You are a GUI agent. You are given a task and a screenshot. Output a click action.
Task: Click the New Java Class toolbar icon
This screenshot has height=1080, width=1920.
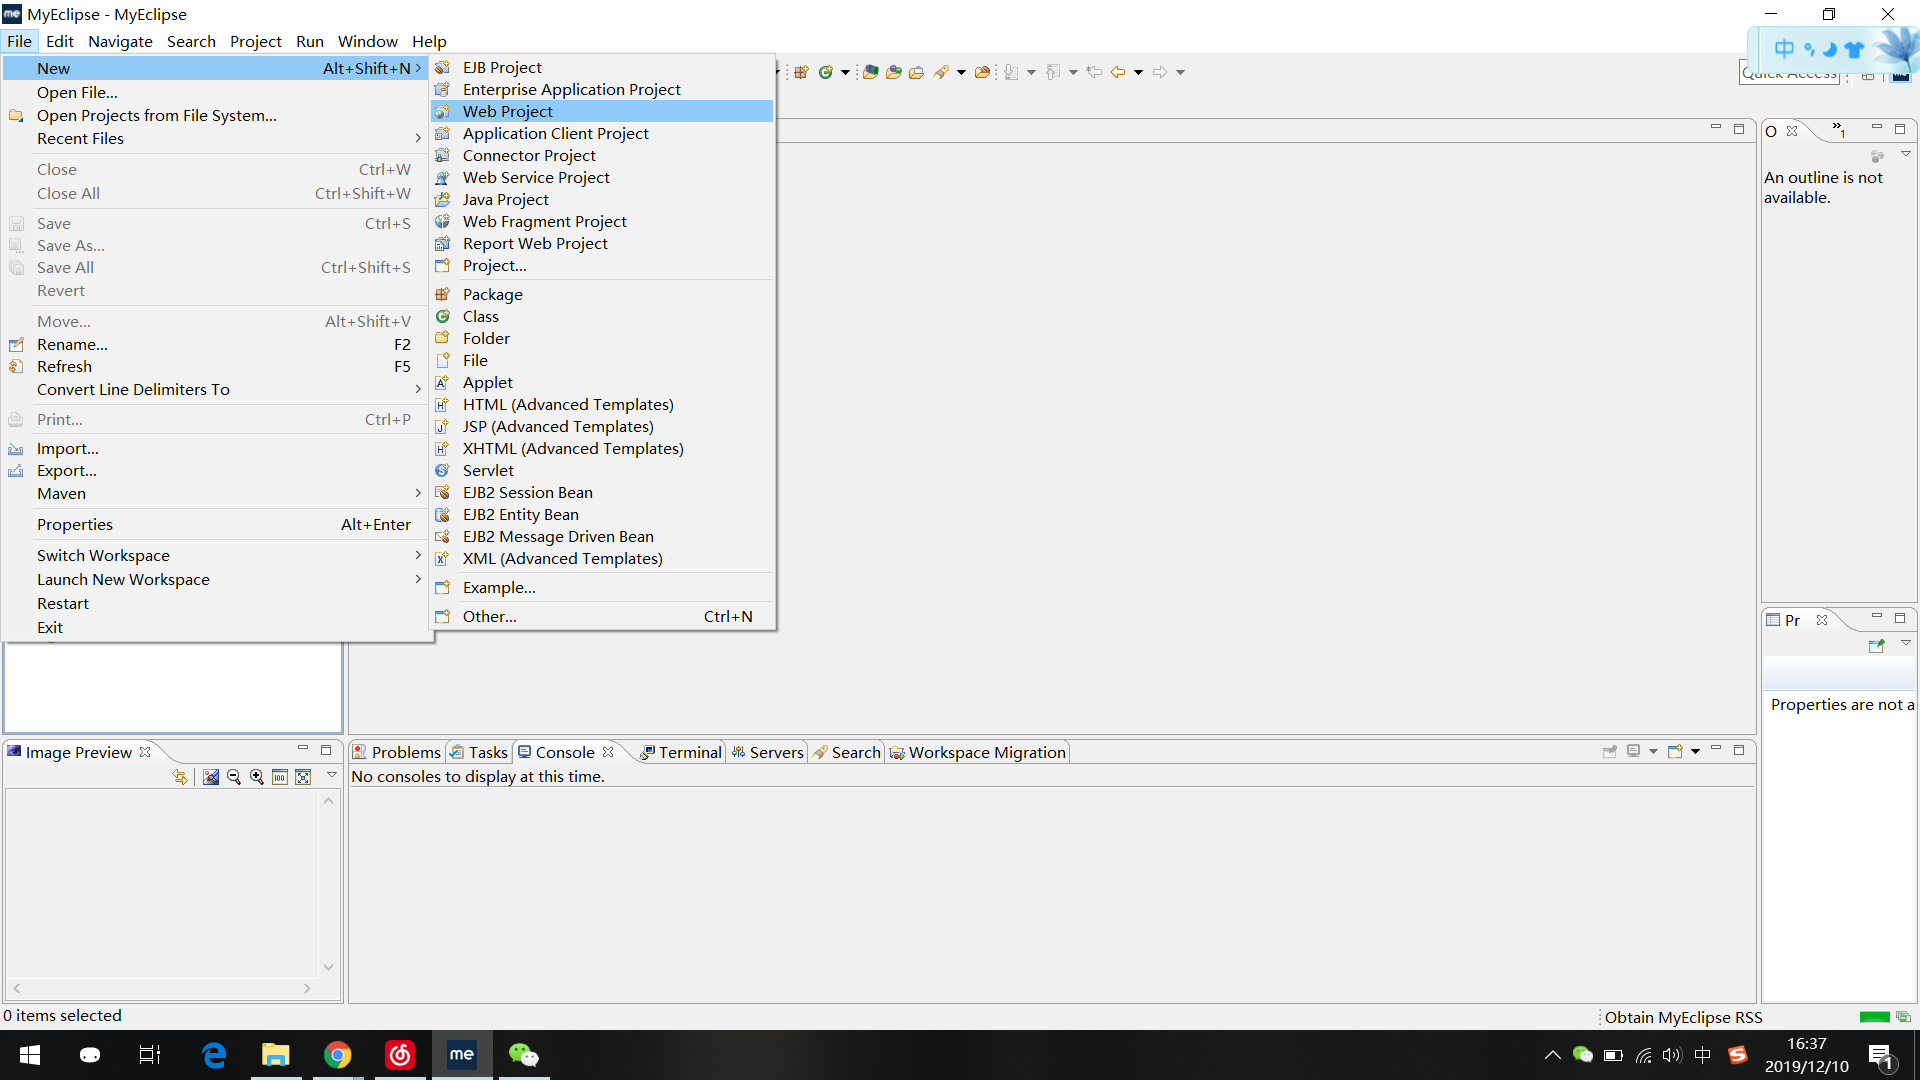[825, 72]
